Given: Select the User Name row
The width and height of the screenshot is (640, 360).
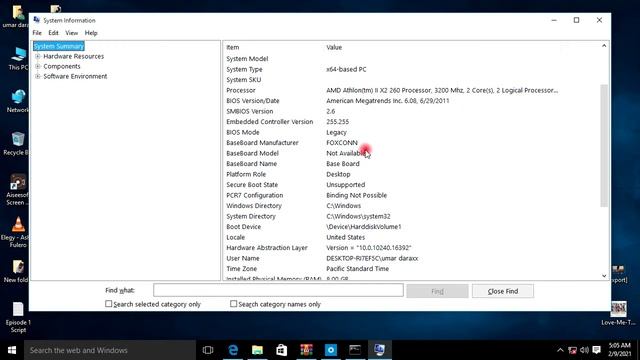Looking at the screenshot, I should (411, 258).
